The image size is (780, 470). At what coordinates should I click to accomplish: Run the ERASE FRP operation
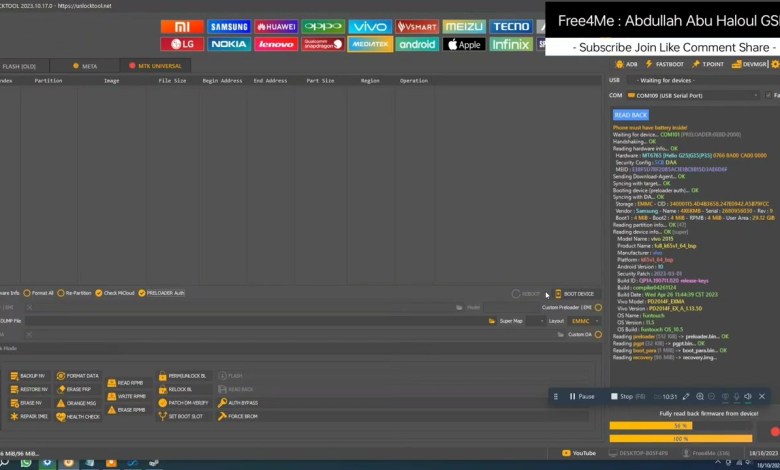pos(74,389)
